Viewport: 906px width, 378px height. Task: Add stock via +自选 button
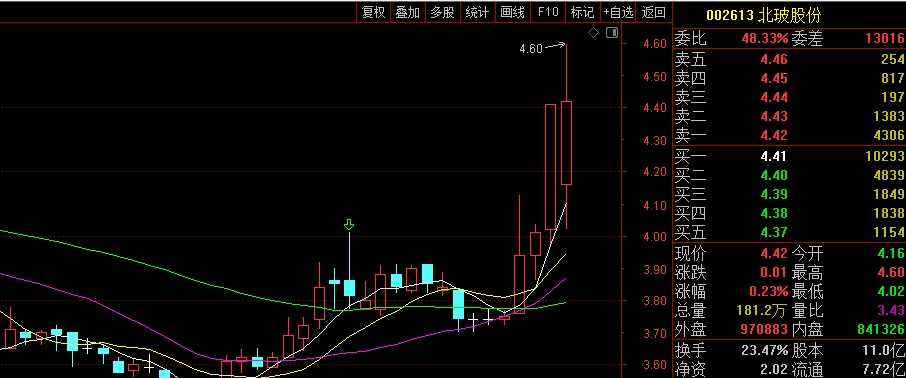[x=618, y=12]
